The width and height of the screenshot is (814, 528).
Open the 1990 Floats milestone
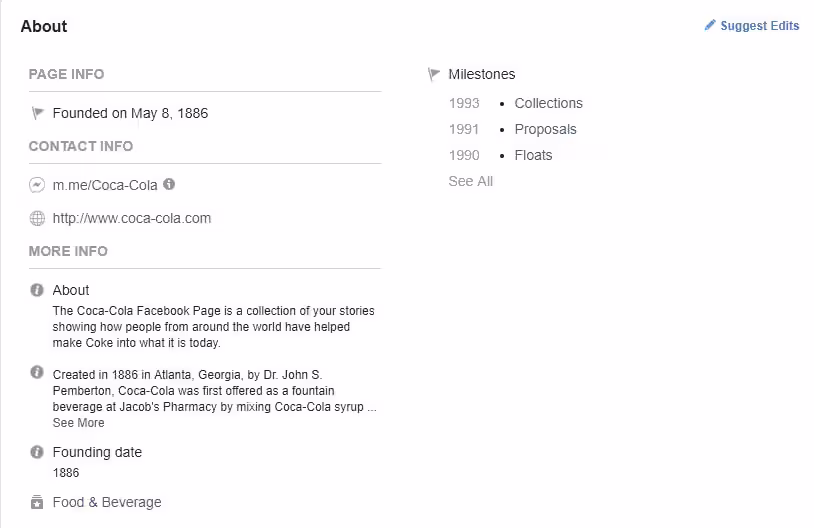pyautogui.click(x=533, y=155)
